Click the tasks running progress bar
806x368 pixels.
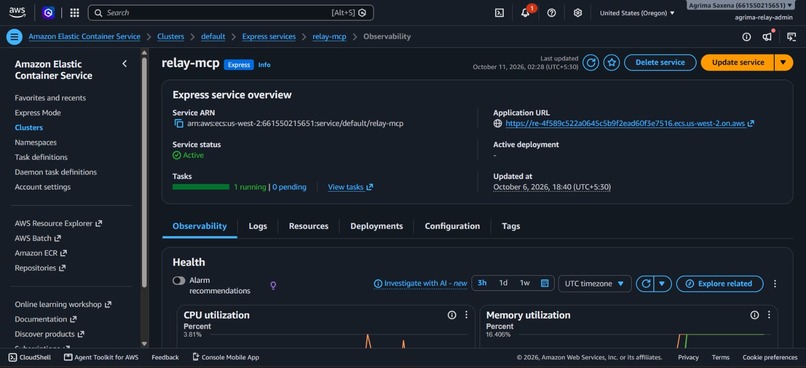click(201, 187)
